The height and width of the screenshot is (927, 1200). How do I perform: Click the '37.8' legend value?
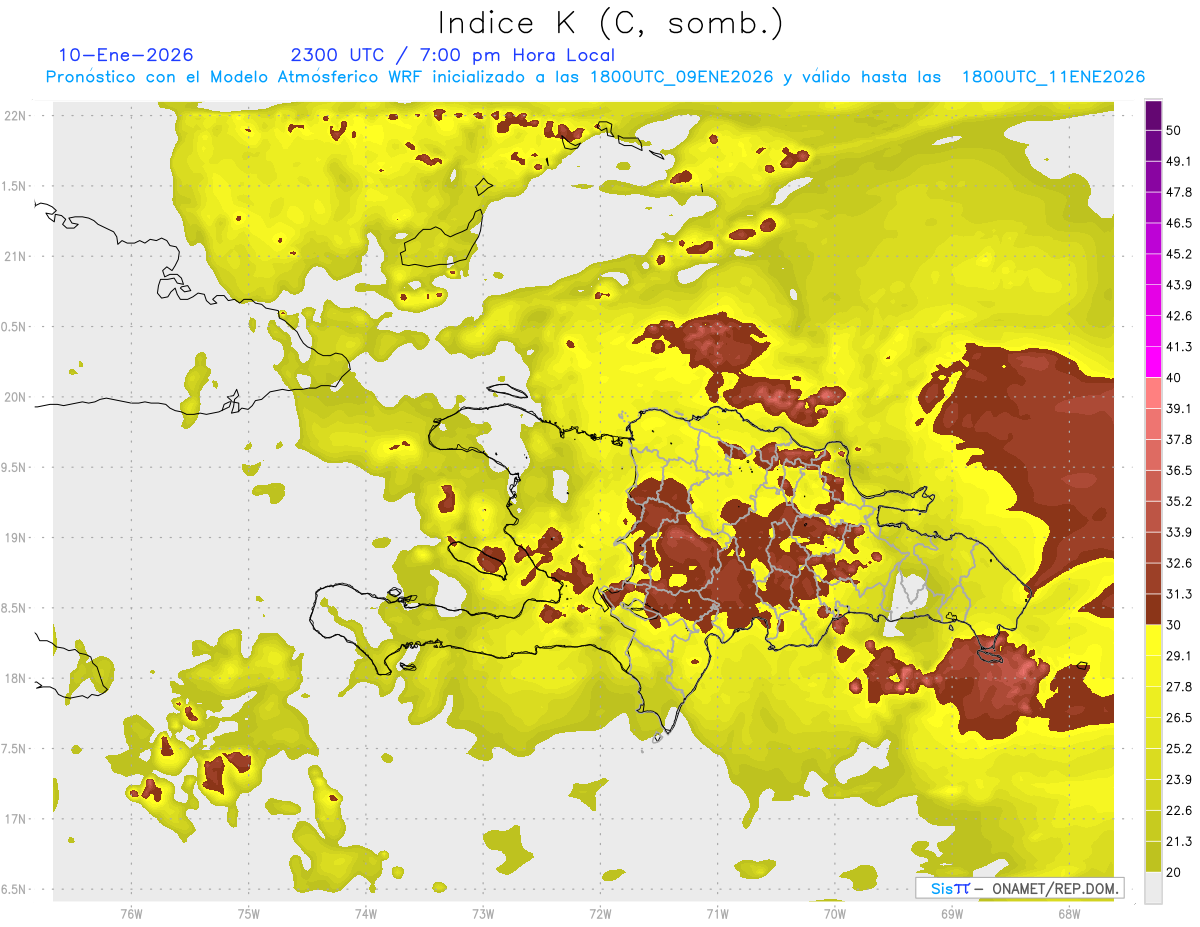(1179, 439)
